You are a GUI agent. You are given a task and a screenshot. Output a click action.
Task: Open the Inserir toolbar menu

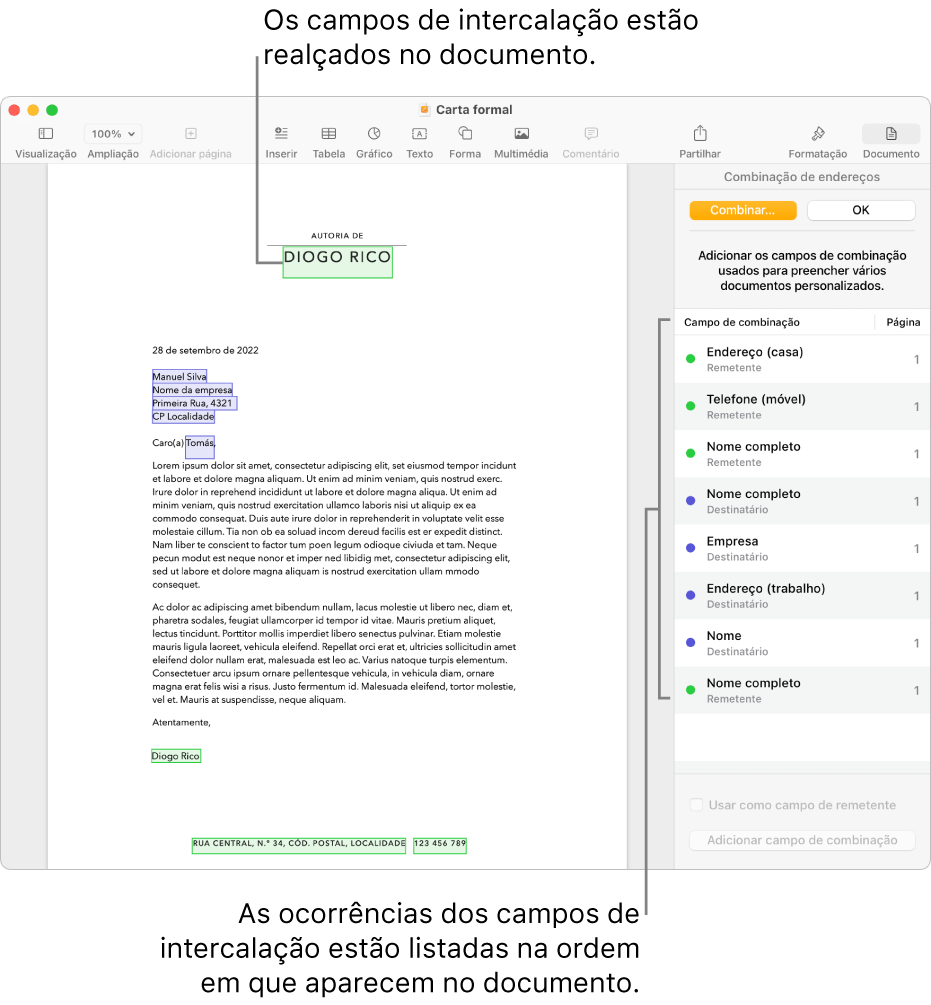point(281,133)
